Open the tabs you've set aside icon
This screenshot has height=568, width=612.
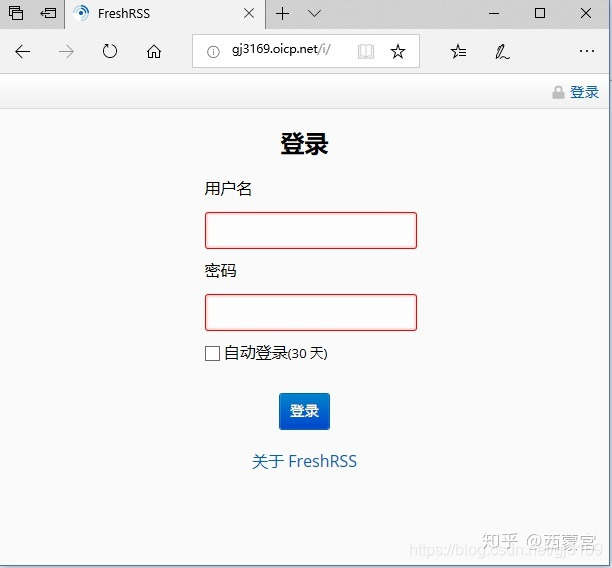(x=16, y=13)
